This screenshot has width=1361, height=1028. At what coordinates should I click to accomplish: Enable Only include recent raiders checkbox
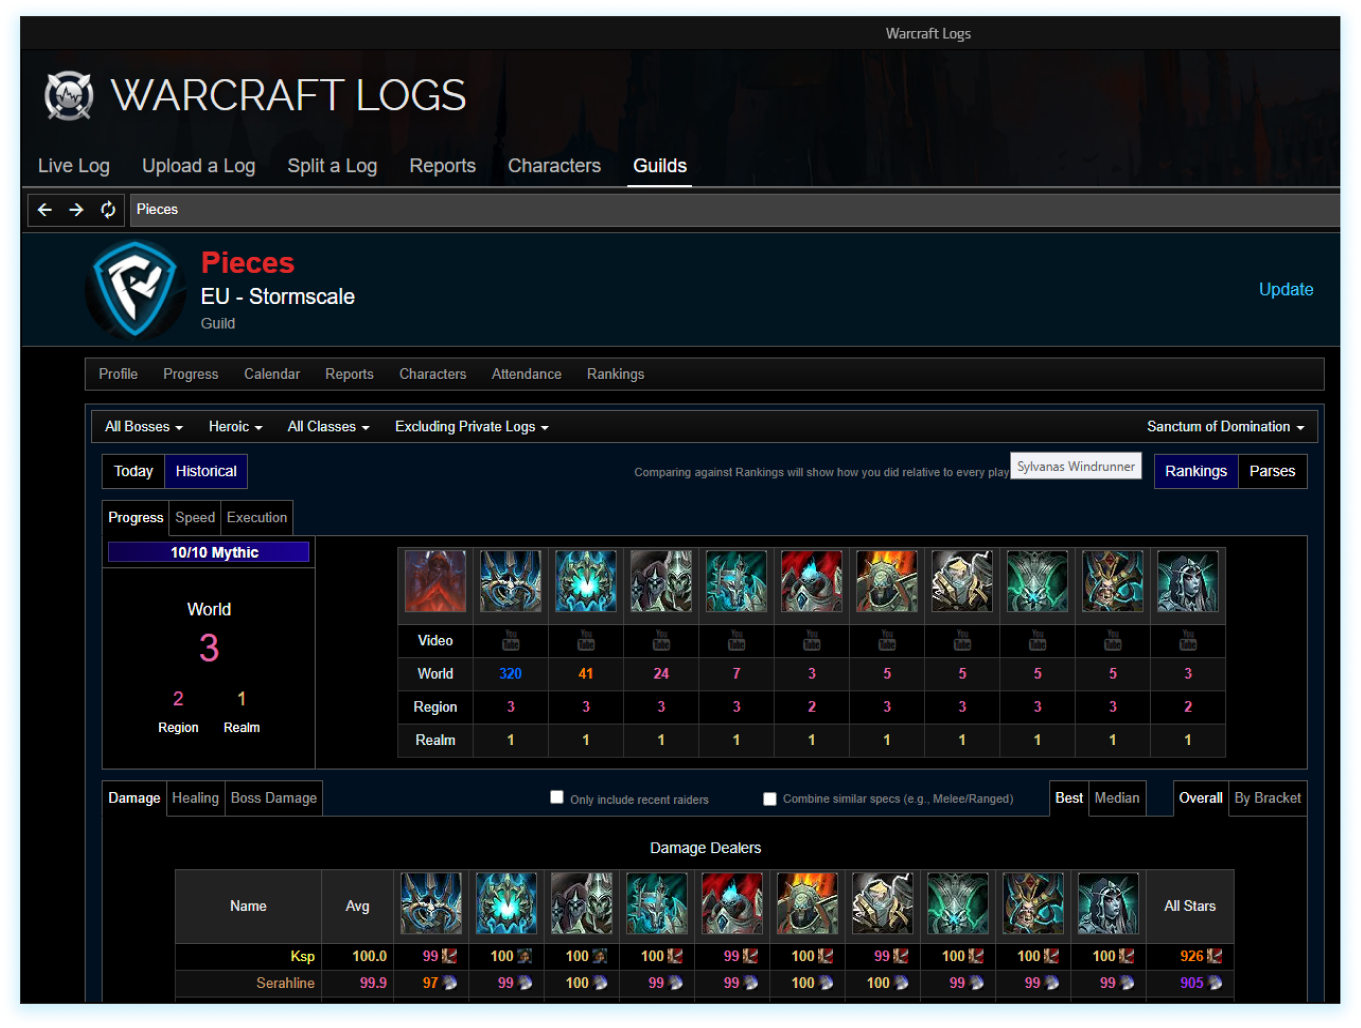pos(557,797)
